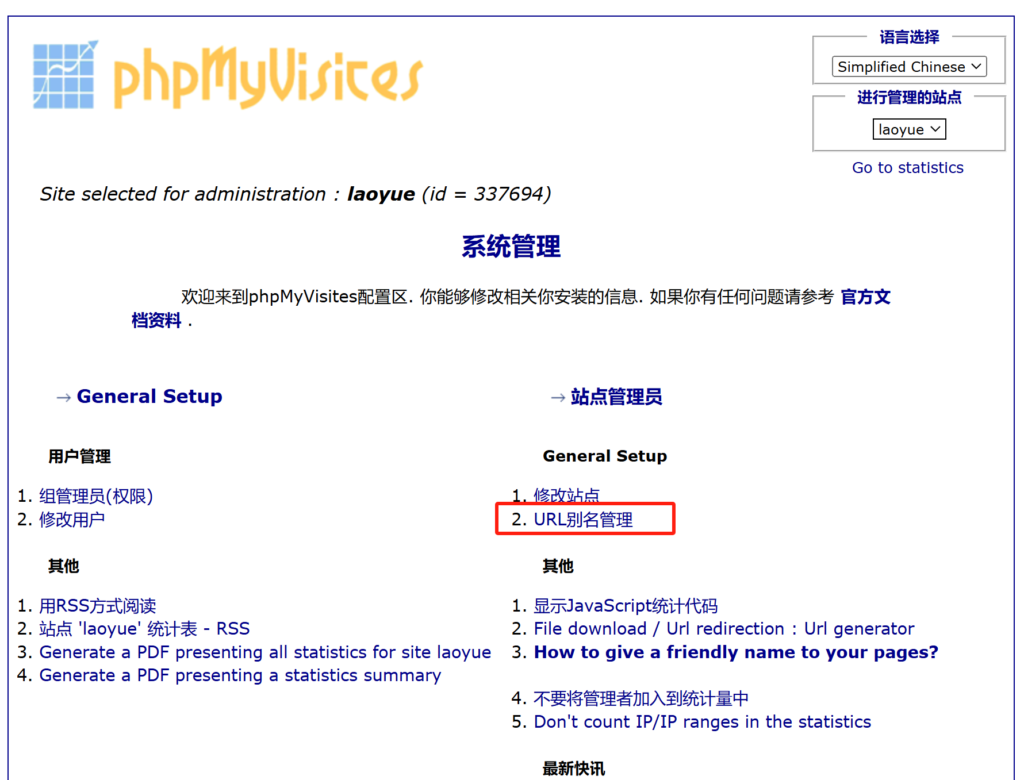Image resolution: width=1024 pixels, height=780 pixels.
Task: Open 组管理员(权限) group admin page
Action: click(96, 496)
